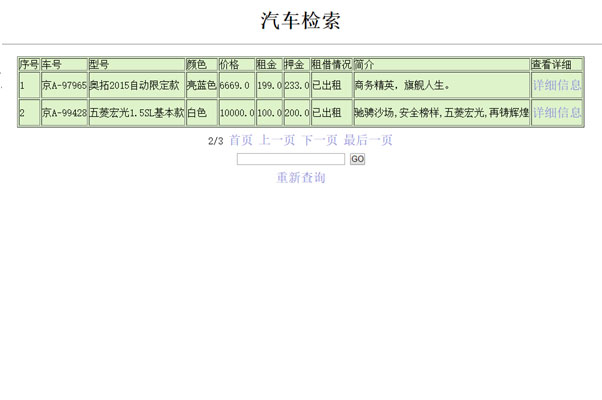Click the 亮蓝色 color cell
The height and width of the screenshot is (400, 602).
click(x=201, y=85)
